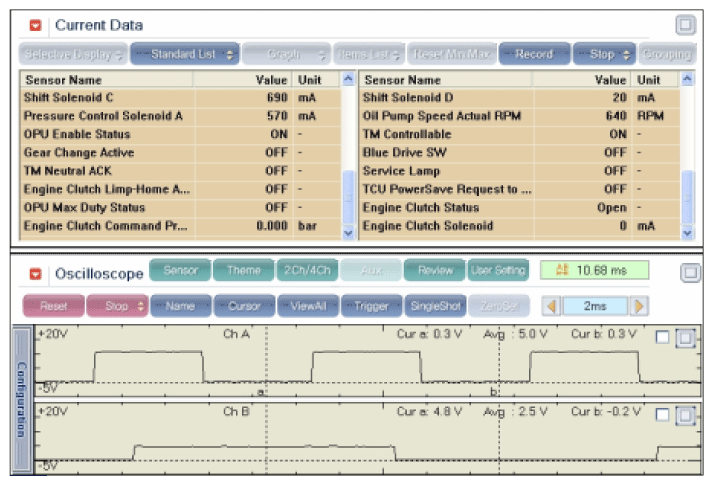The height and width of the screenshot is (485, 713).
Task: Expand the Ch A waveform view icon
Action: [685, 338]
